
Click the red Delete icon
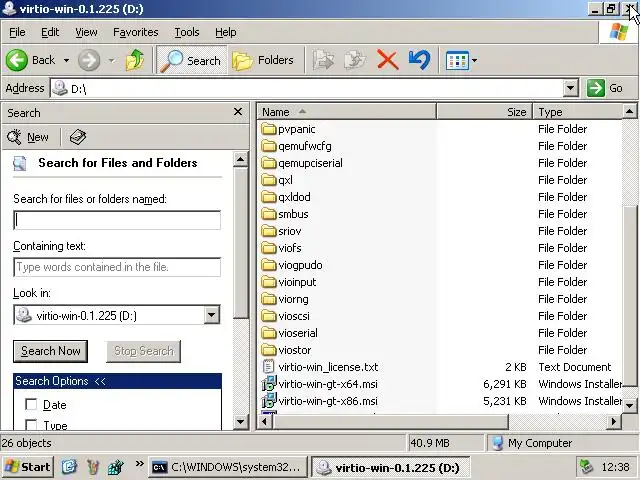(x=387, y=60)
